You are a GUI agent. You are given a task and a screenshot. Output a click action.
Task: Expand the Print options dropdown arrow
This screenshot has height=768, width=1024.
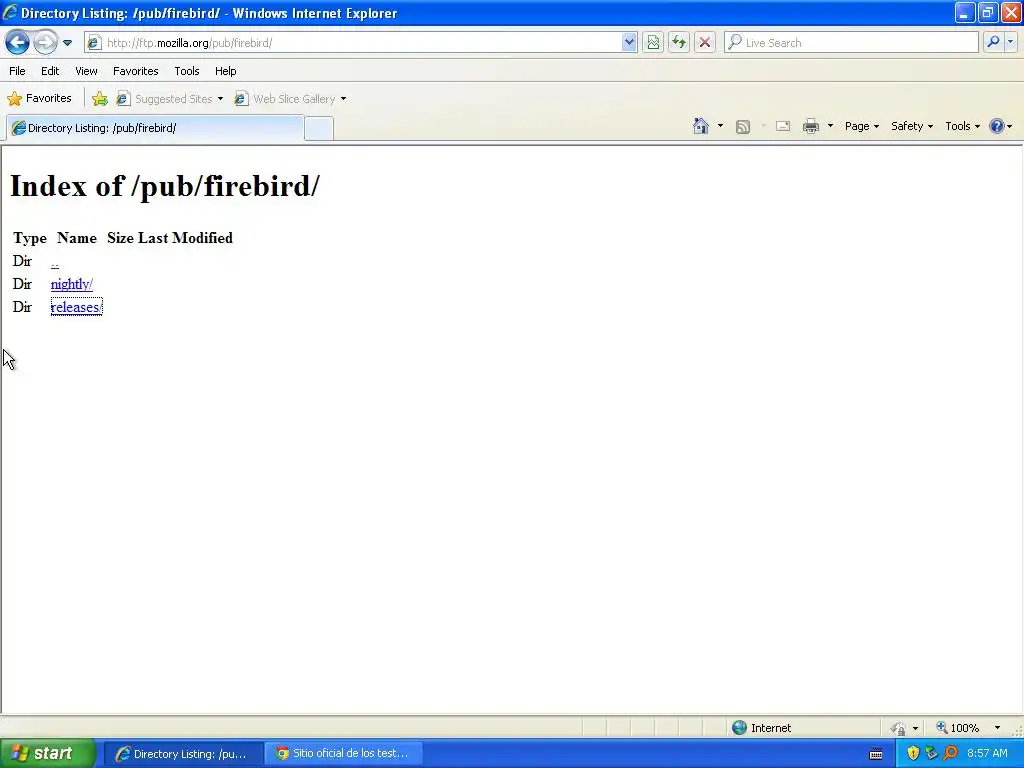(830, 126)
